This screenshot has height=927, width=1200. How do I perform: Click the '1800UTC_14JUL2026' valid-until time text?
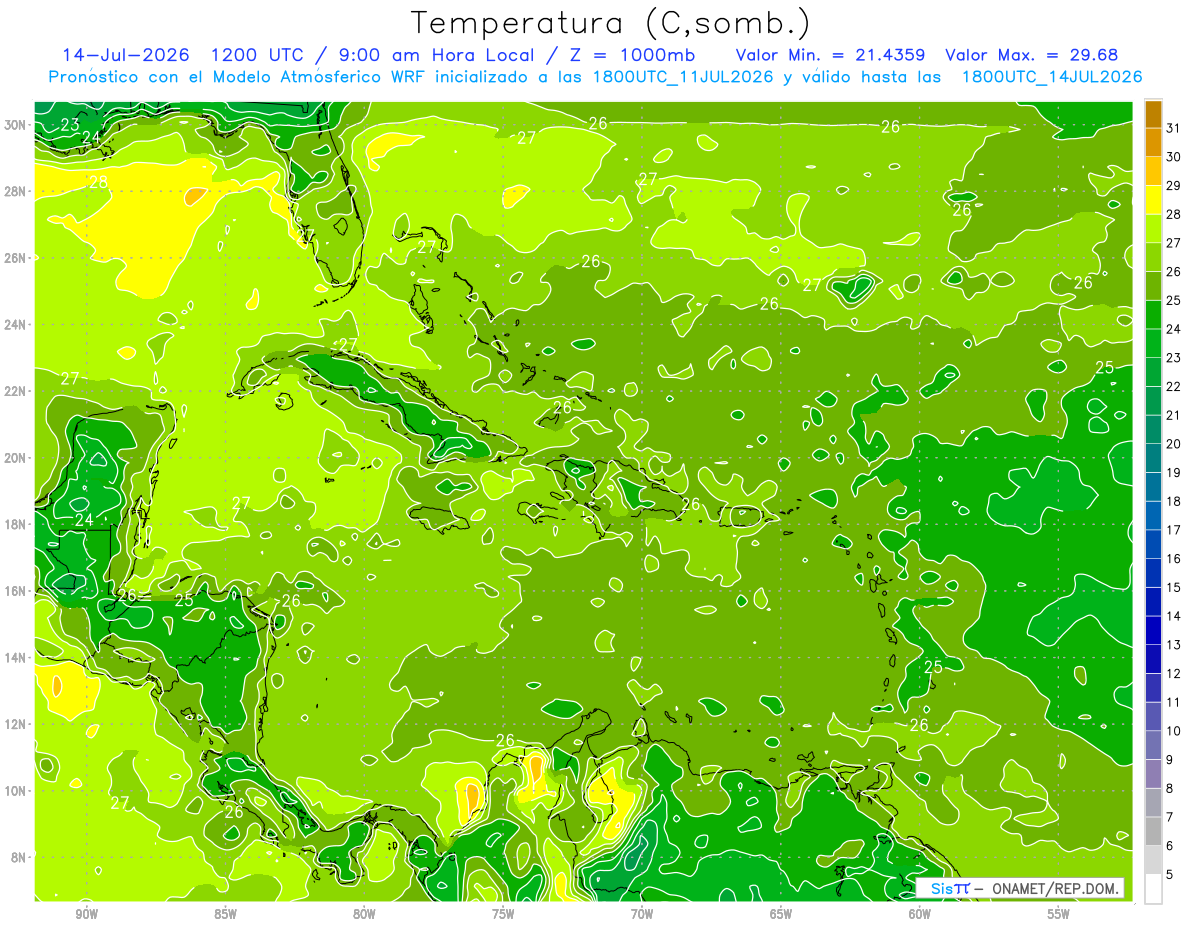click(x=1051, y=77)
